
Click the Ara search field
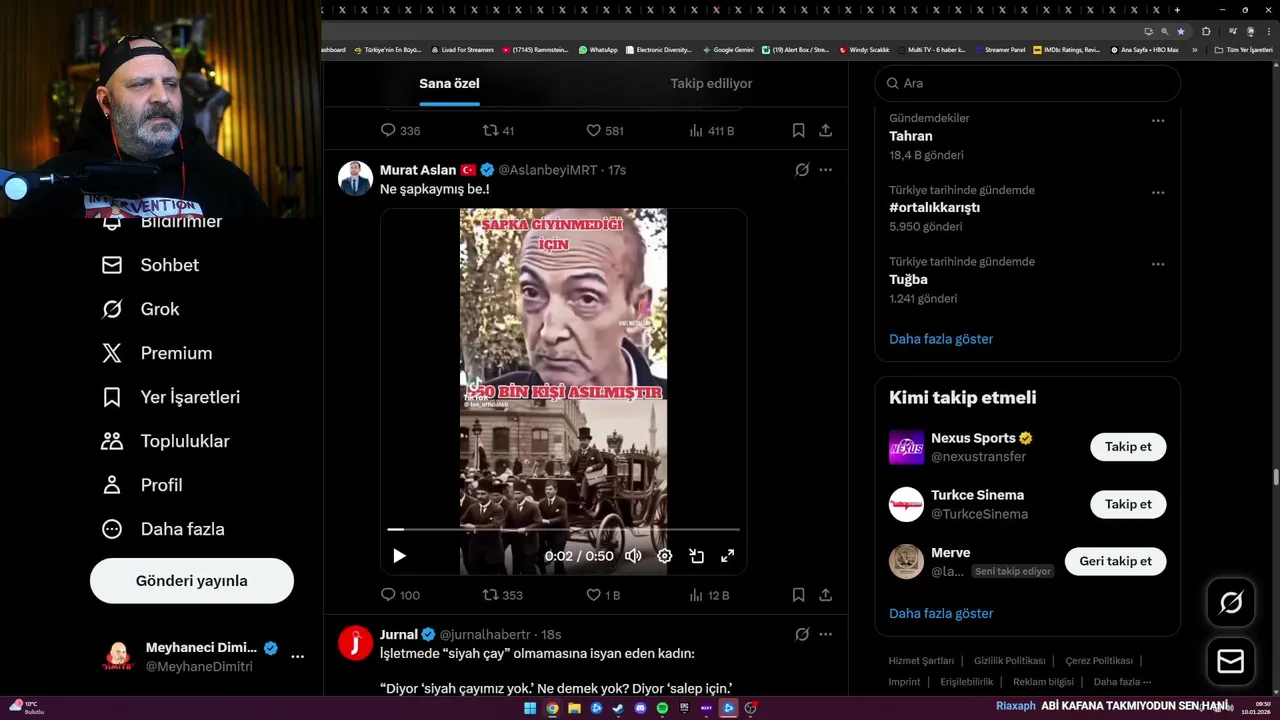pyautogui.click(x=1028, y=83)
